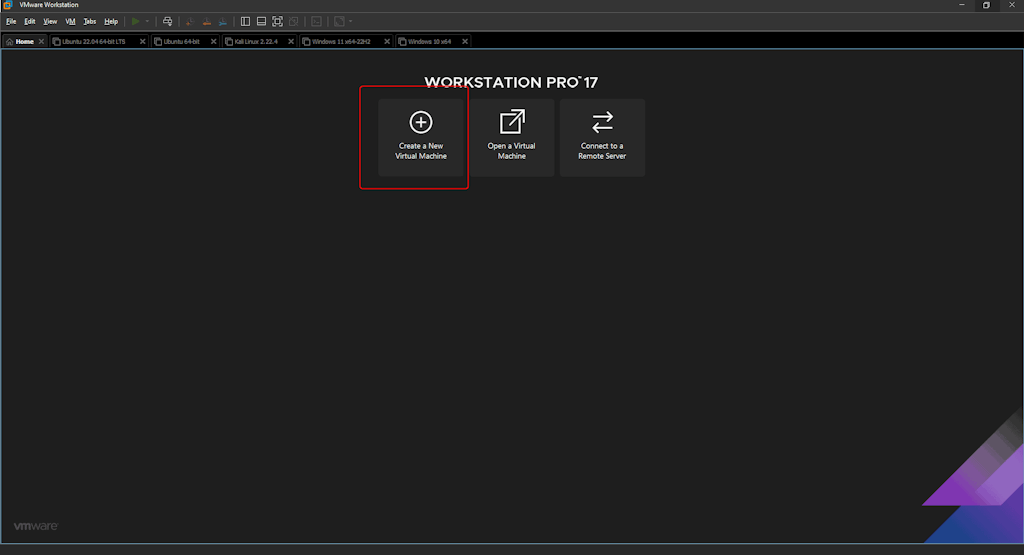Viewport: 1024px width, 555px height.
Task: Click the take snapshot toolbar icon
Action: [x=190, y=22]
